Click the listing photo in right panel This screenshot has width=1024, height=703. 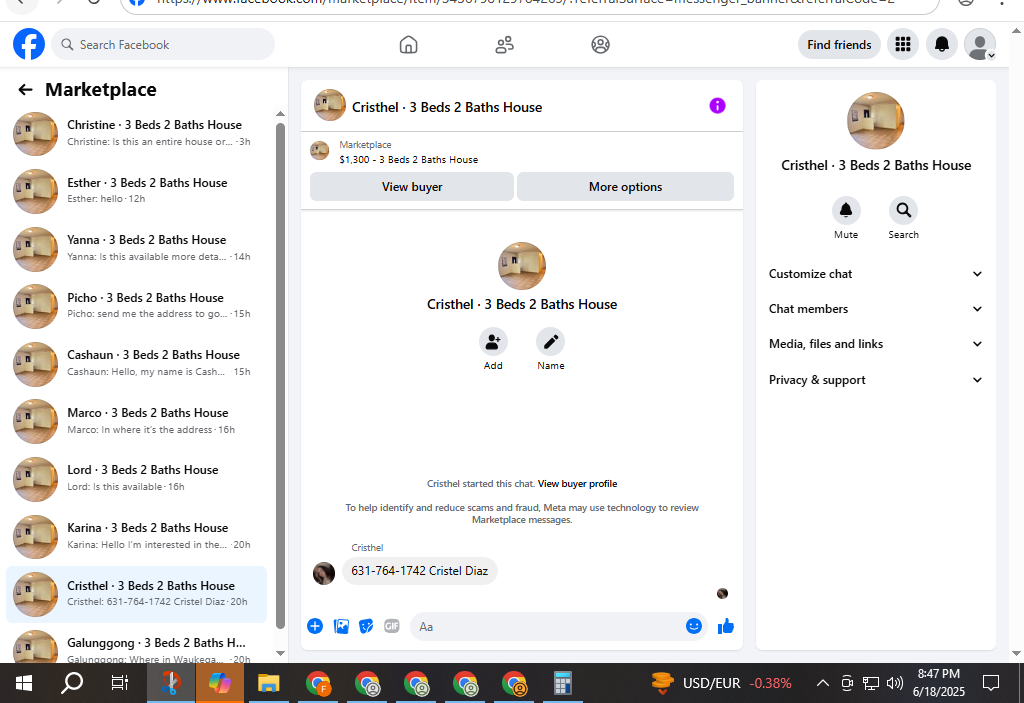876,121
